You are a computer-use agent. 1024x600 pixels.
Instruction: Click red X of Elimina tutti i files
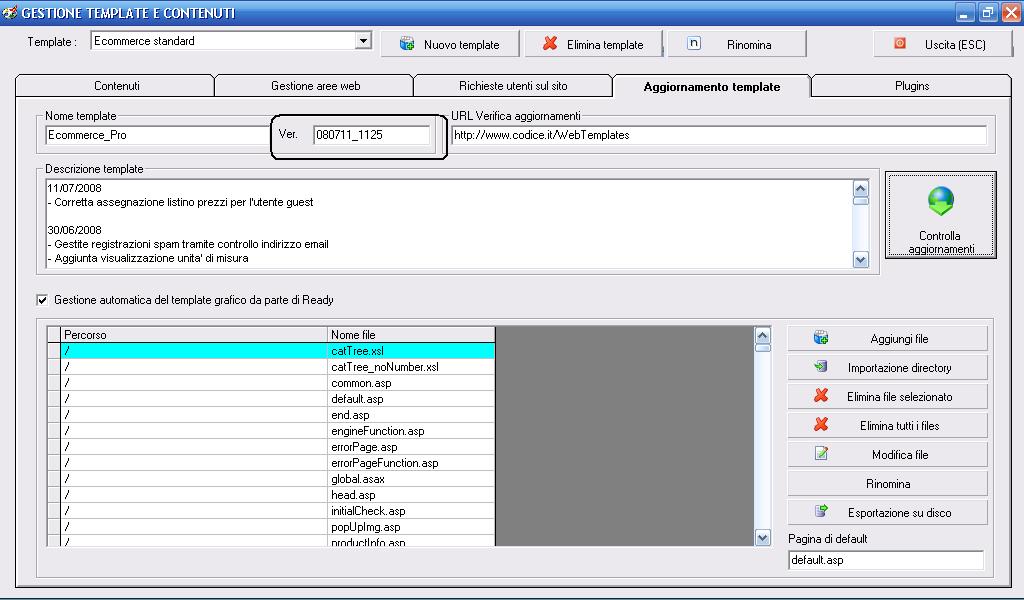pyautogui.click(x=821, y=424)
